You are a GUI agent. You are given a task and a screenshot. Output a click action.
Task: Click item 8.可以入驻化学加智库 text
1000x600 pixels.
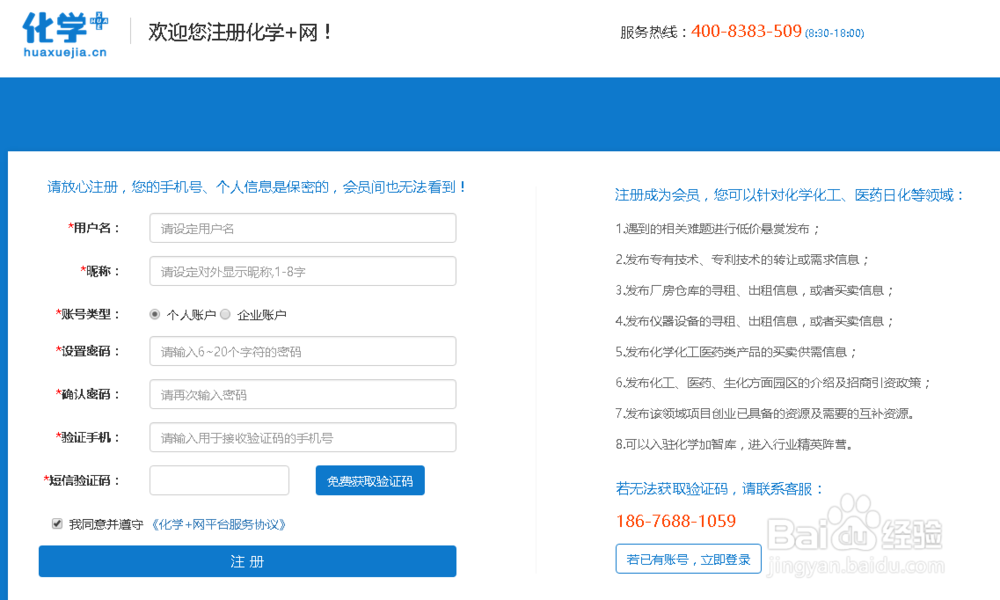pyautogui.click(x=734, y=444)
